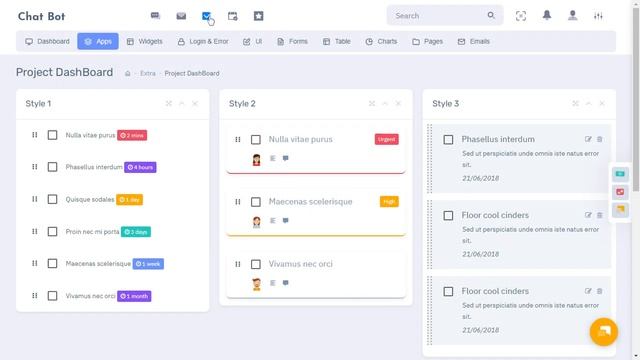The width and height of the screenshot is (640, 360).
Task: Open the chat icon in the header
Action: (155, 16)
